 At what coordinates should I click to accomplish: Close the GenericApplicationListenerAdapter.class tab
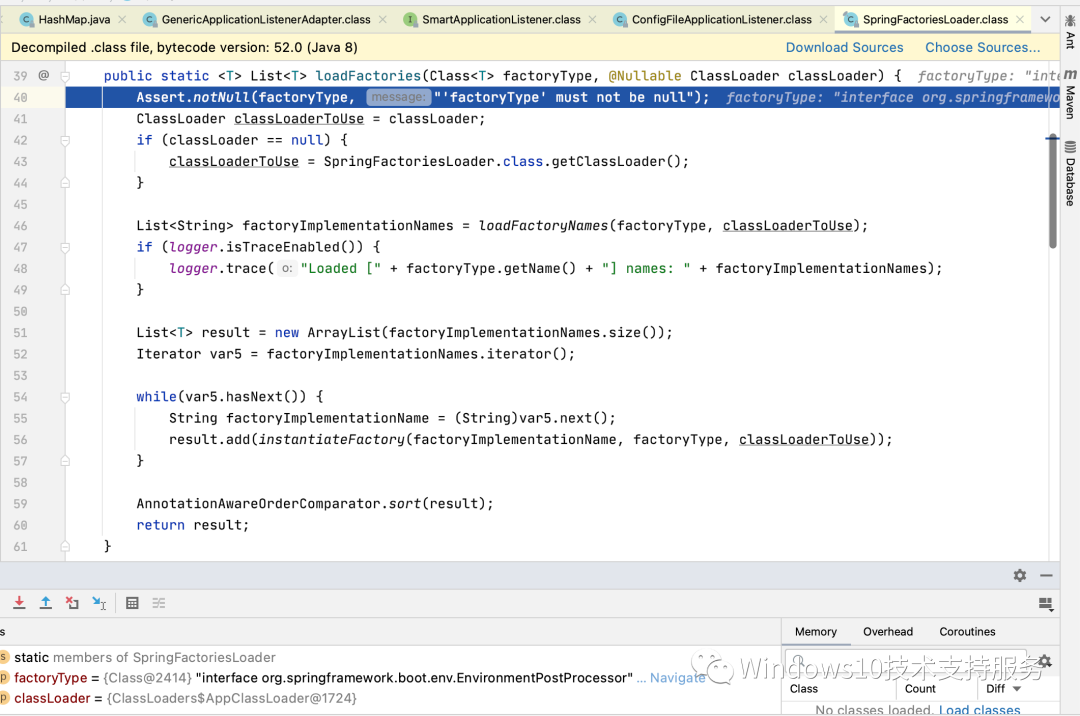coord(383,19)
